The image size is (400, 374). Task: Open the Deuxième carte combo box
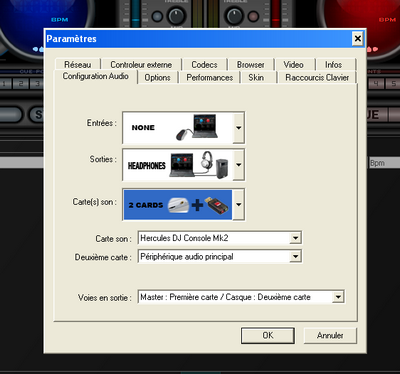(x=220, y=257)
